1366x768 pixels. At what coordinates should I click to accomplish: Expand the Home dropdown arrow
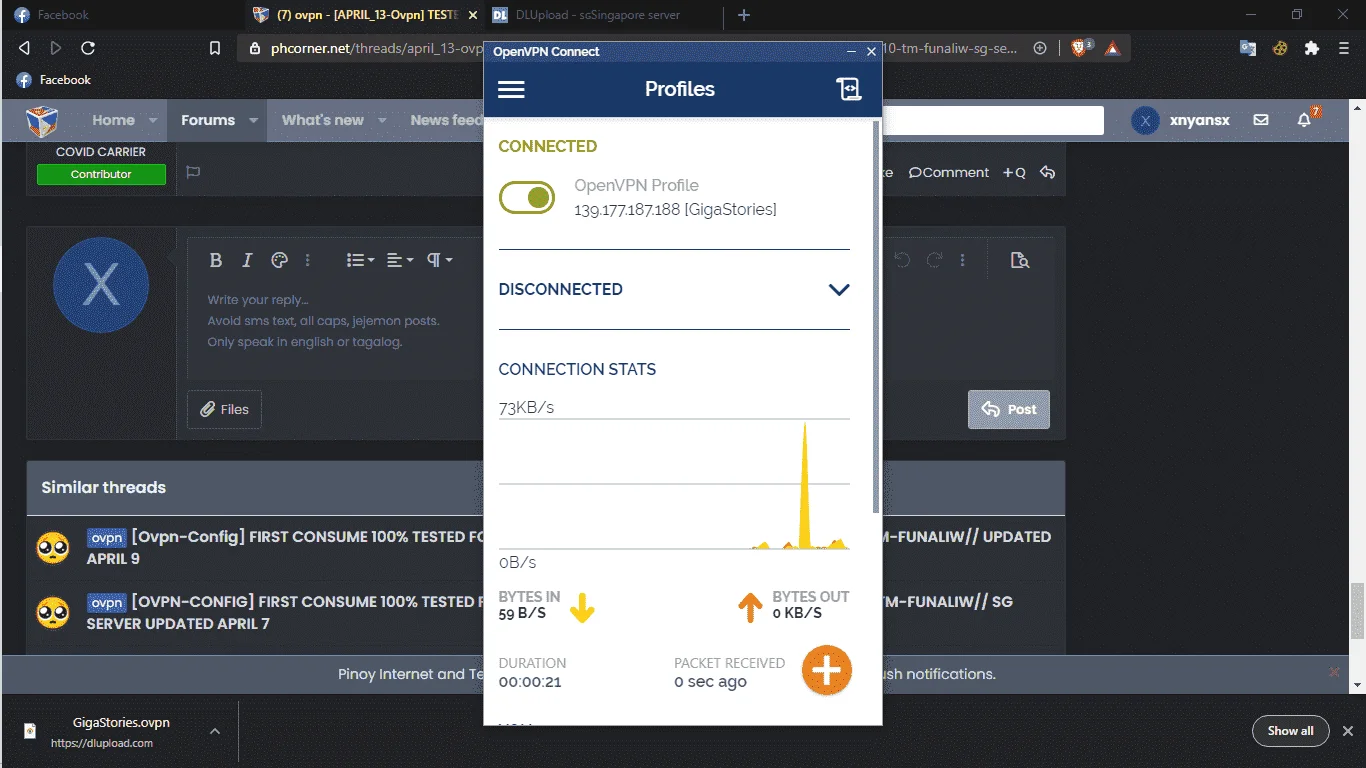153,120
